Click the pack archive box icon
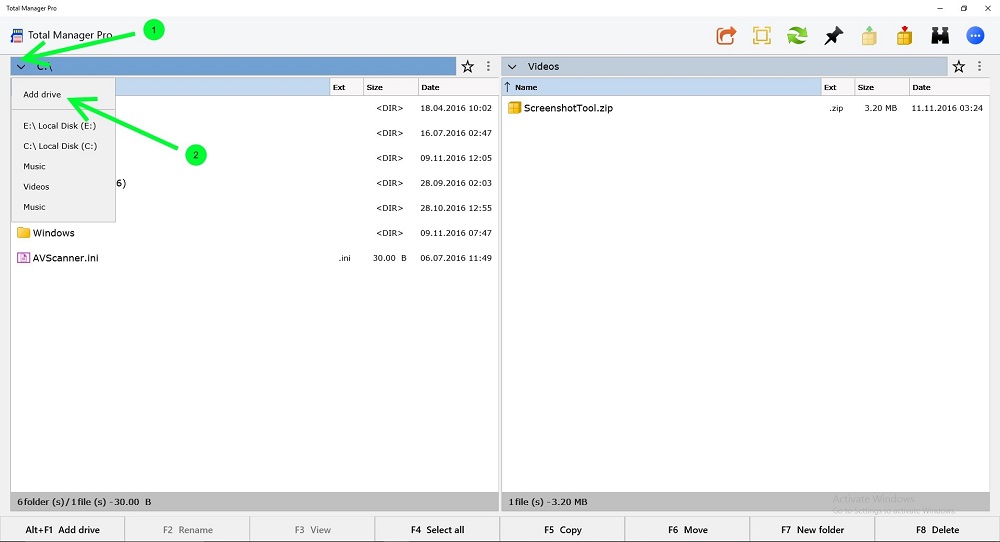The image size is (1000, 542). click(869, 36)
